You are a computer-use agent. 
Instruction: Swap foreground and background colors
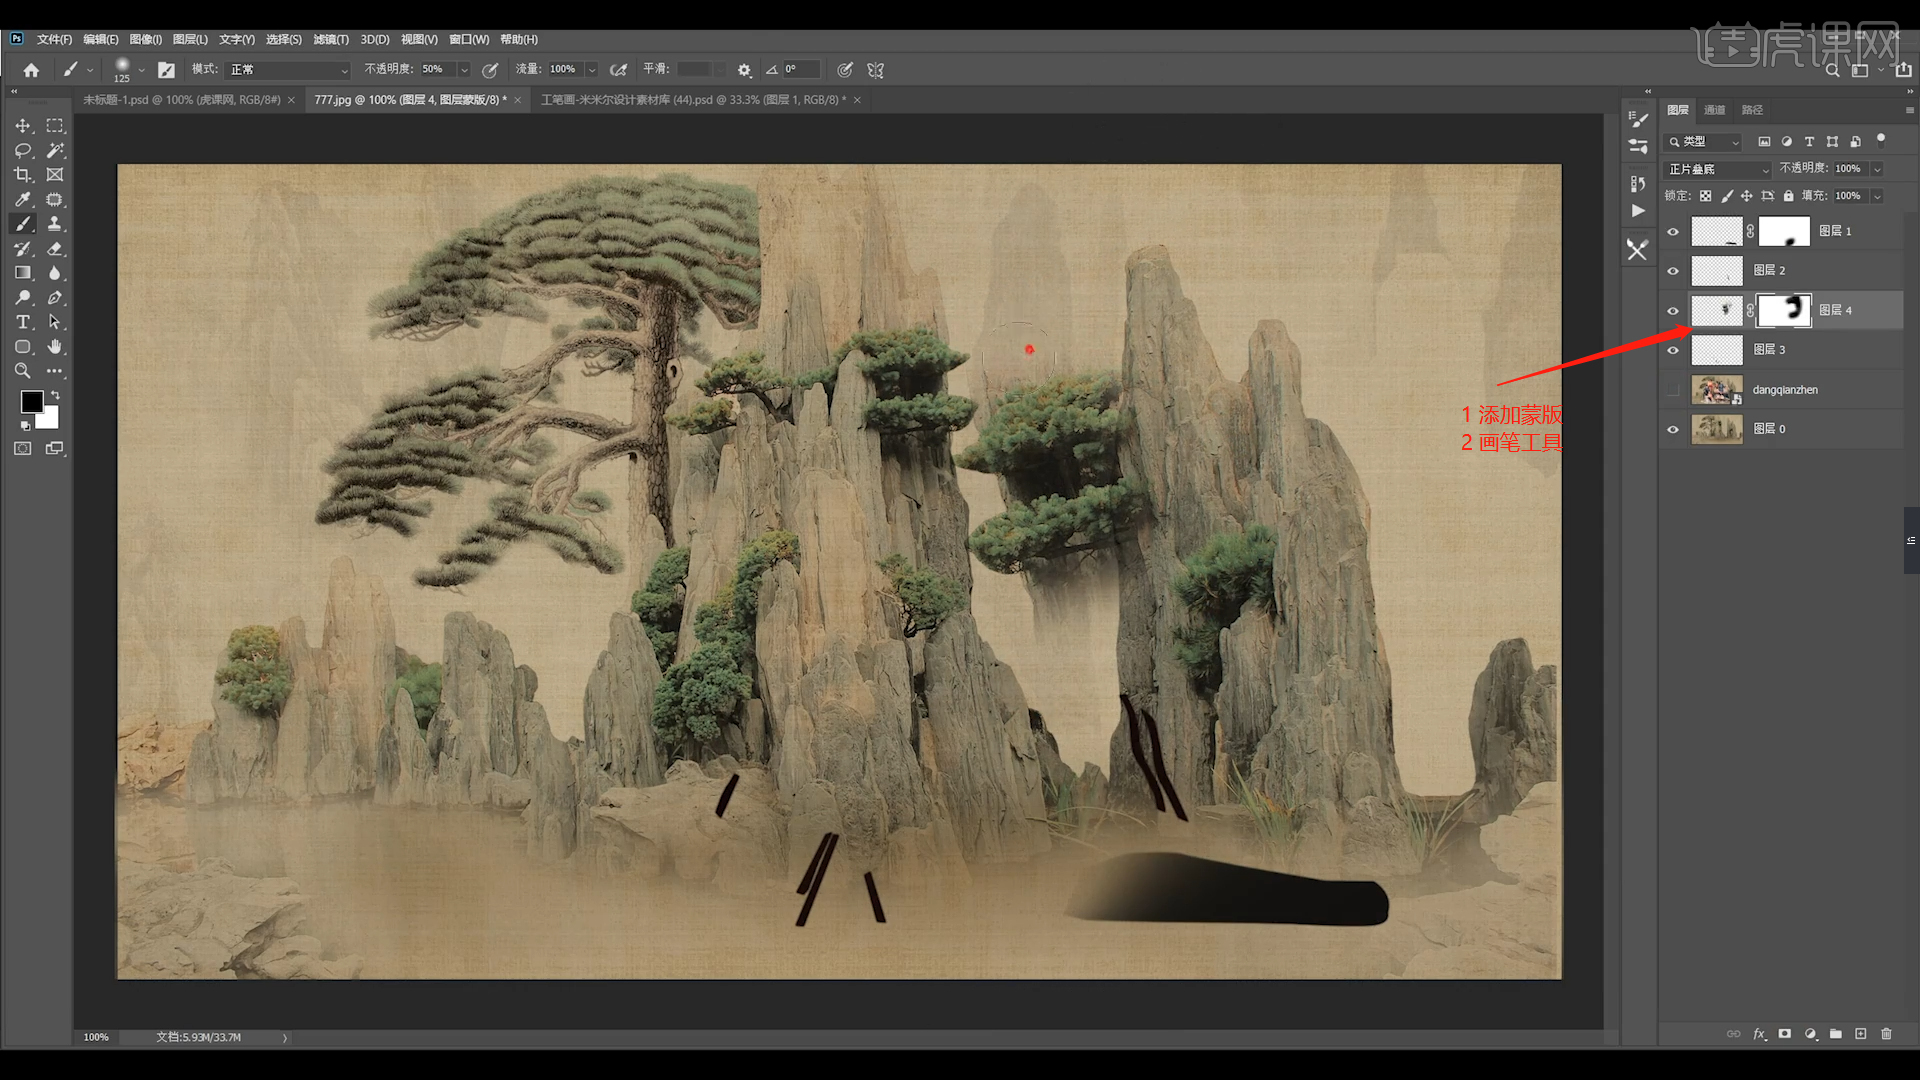(55, 396)
